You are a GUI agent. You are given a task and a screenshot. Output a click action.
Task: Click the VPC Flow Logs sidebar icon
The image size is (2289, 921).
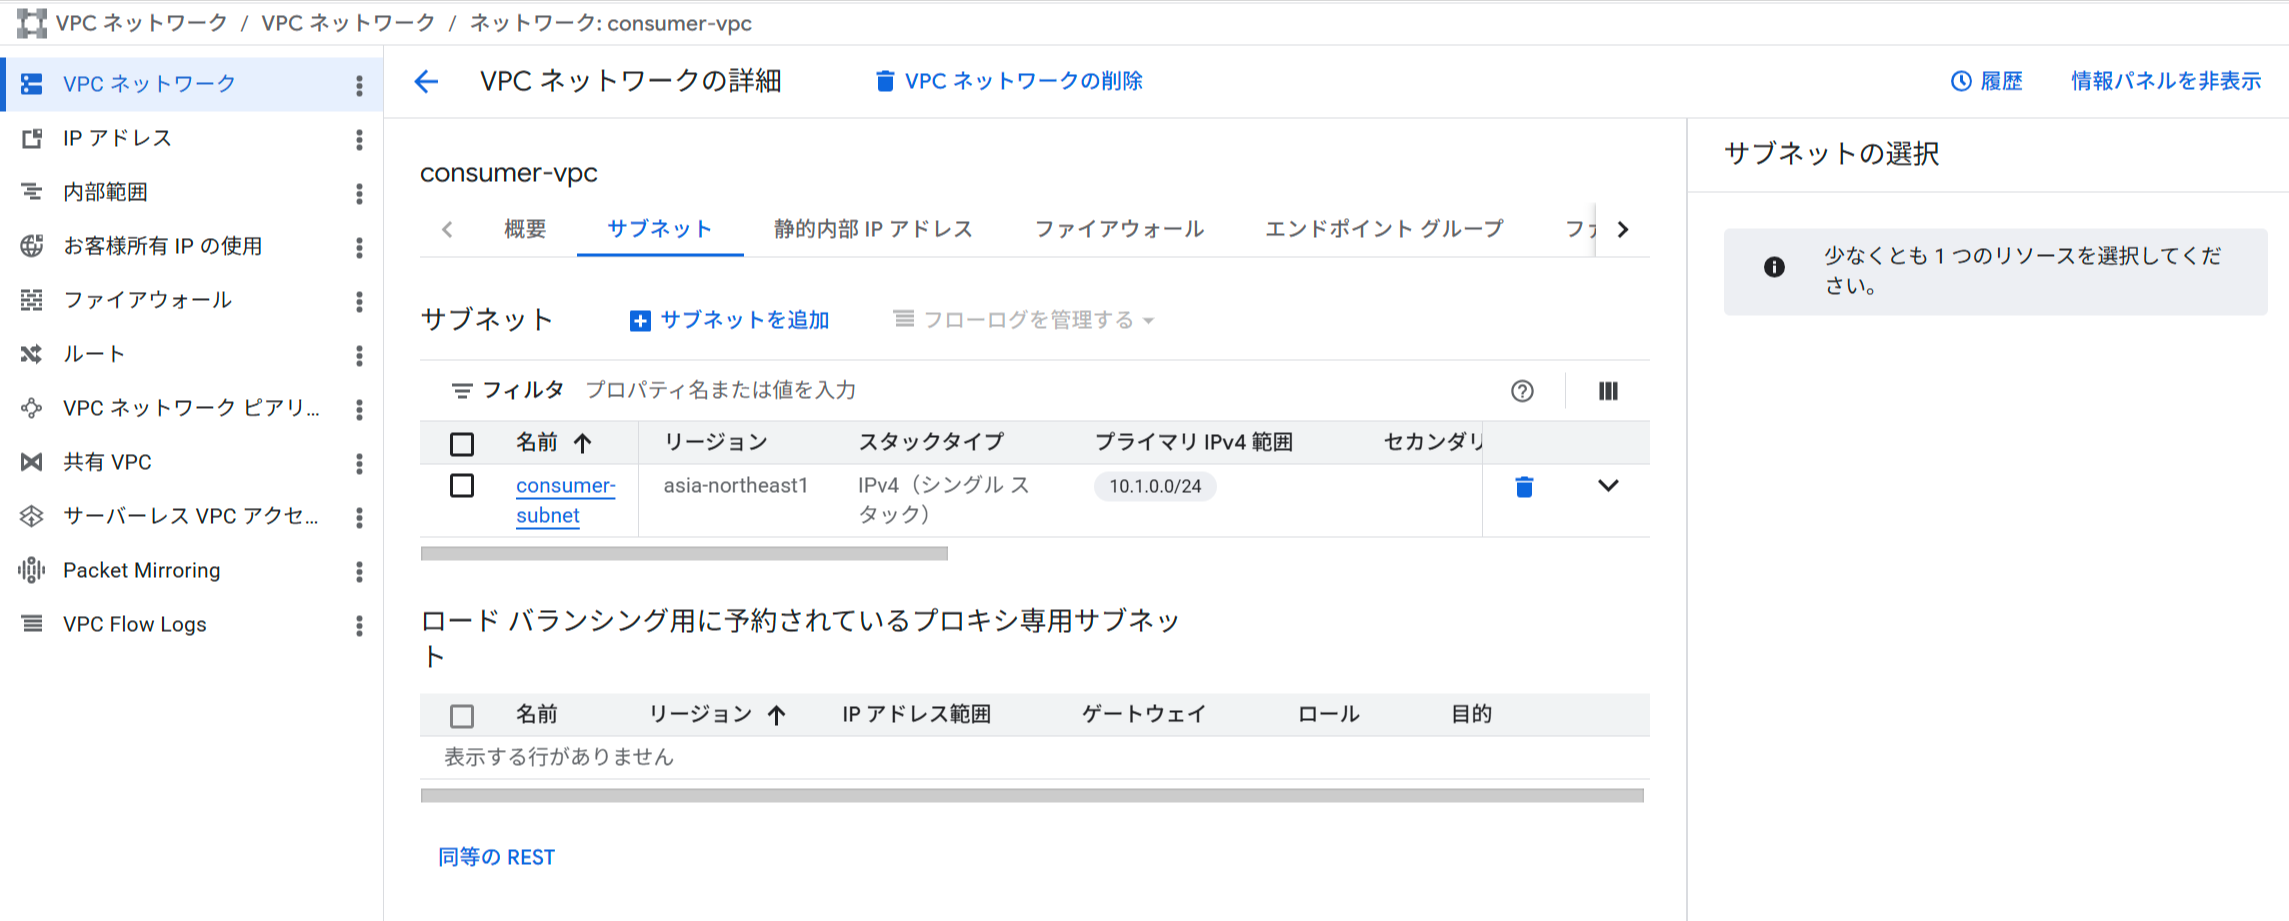(x=31, y=624)
